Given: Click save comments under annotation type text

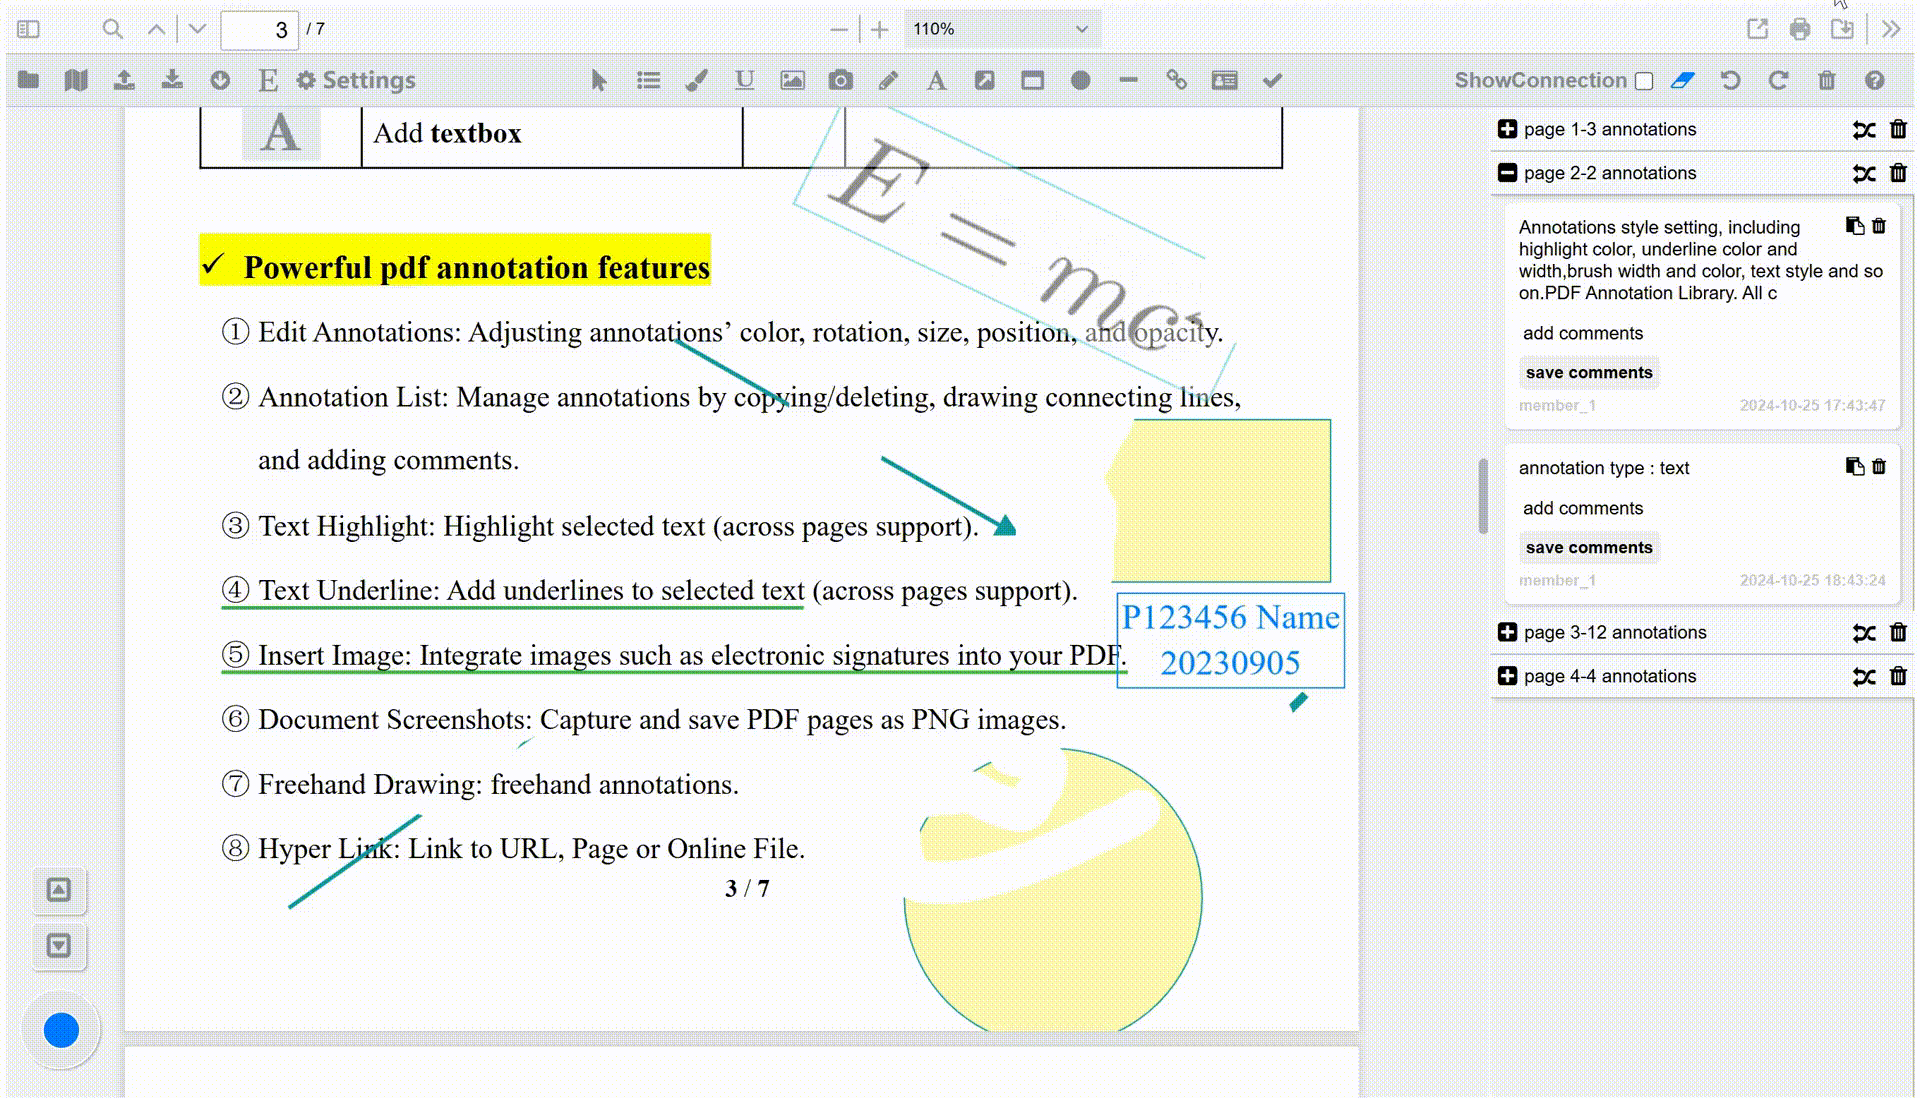Looking at the screenshot, I should (1588, 548).
